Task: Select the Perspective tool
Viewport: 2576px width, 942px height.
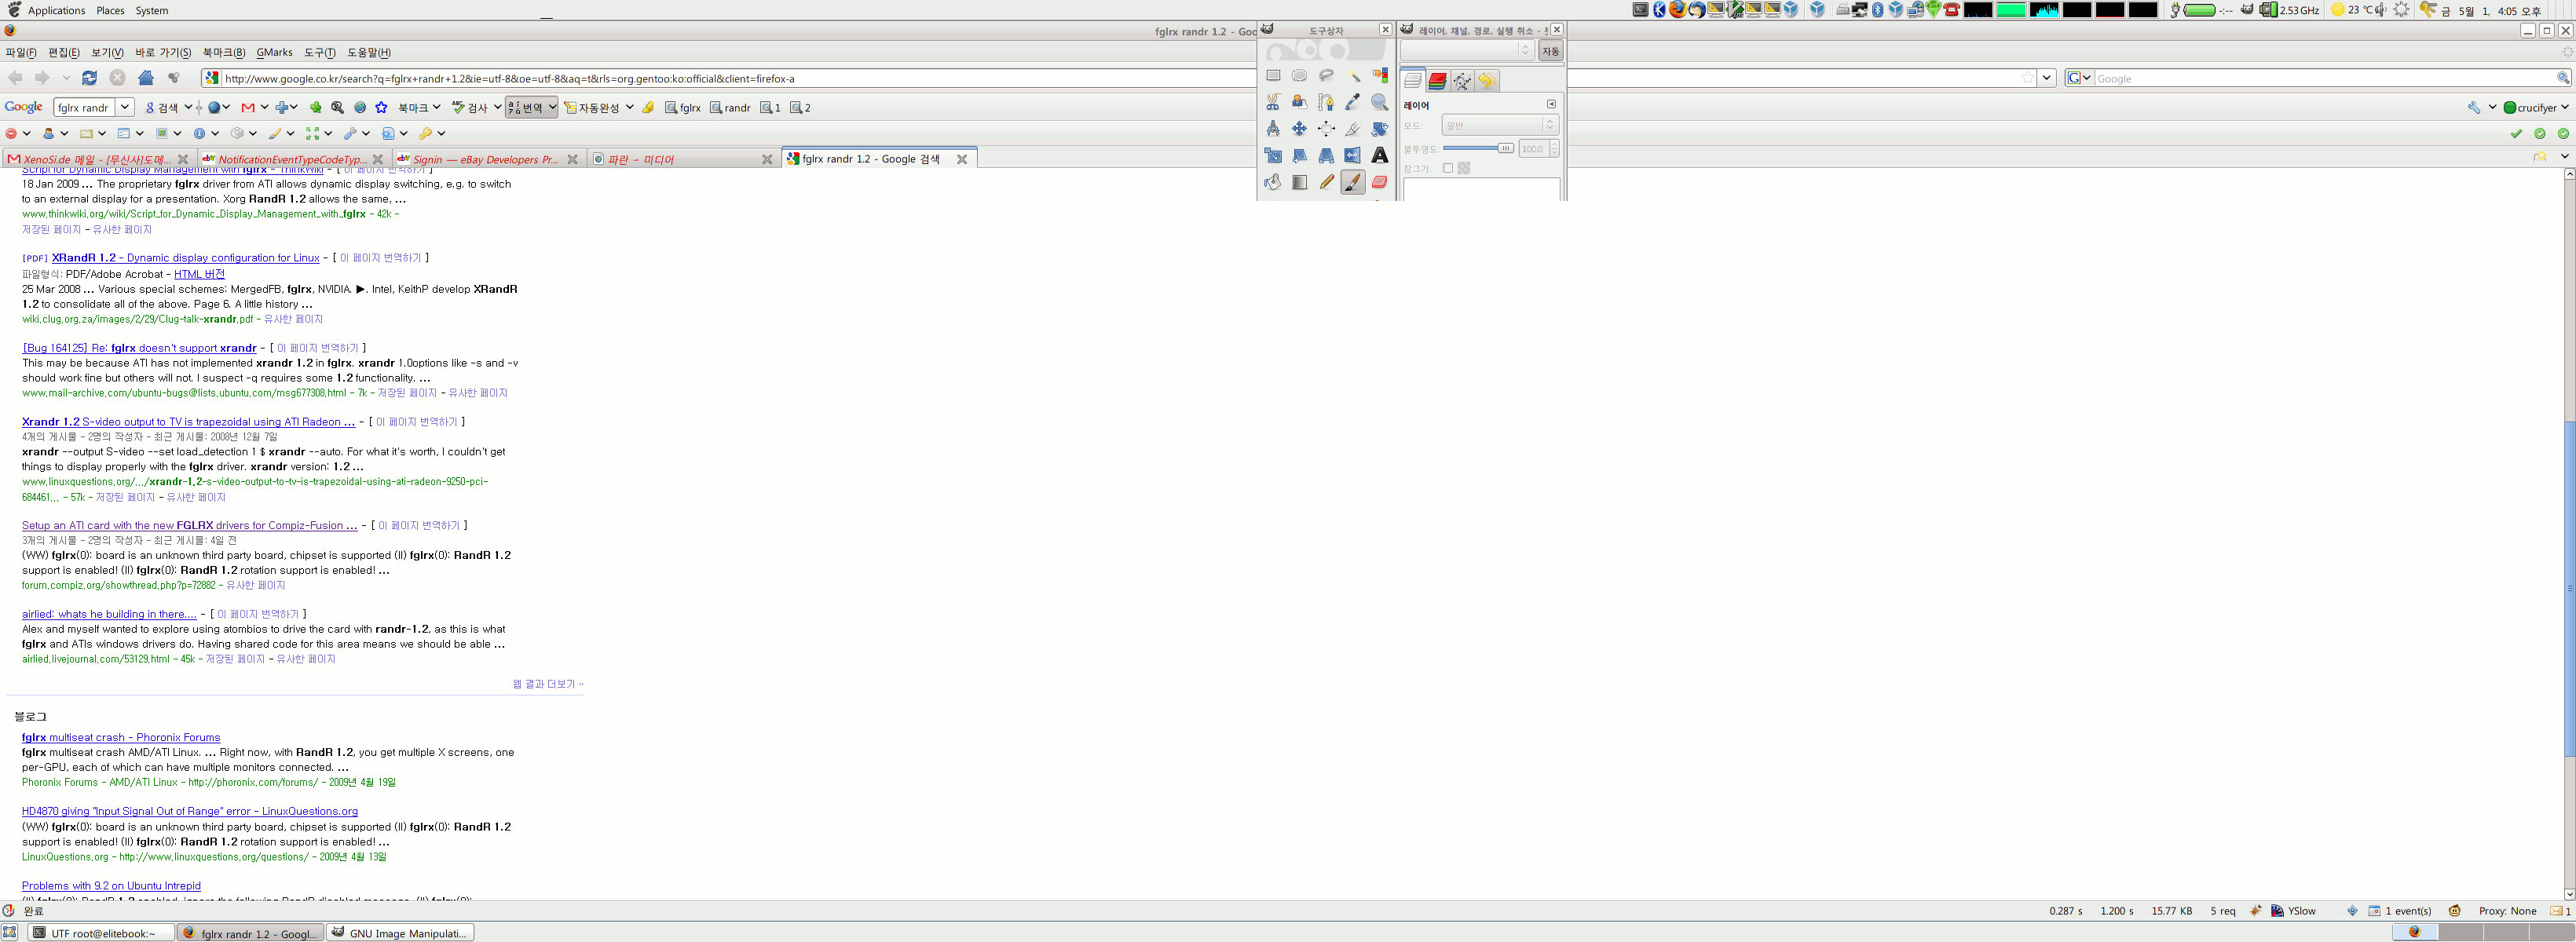Action: coord(1326,155)
